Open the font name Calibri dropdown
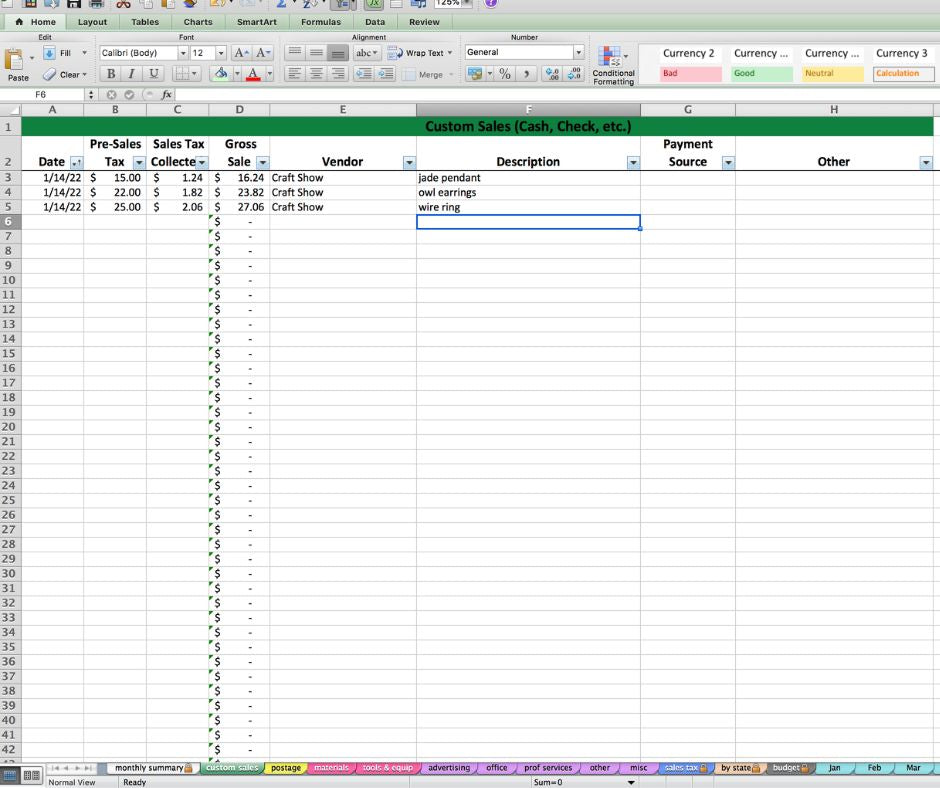 (182, 53)
